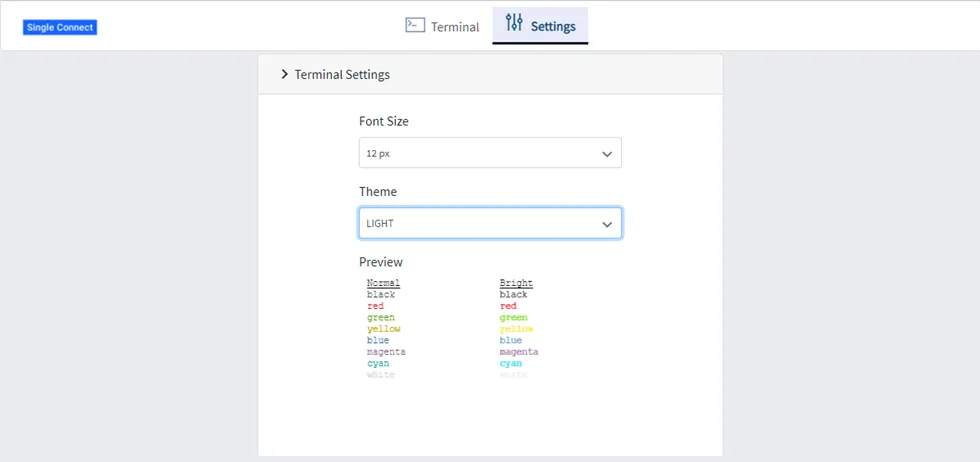Click the Font Size dropdown arrow
Screen dimensions: 980x462
point(606,154)
